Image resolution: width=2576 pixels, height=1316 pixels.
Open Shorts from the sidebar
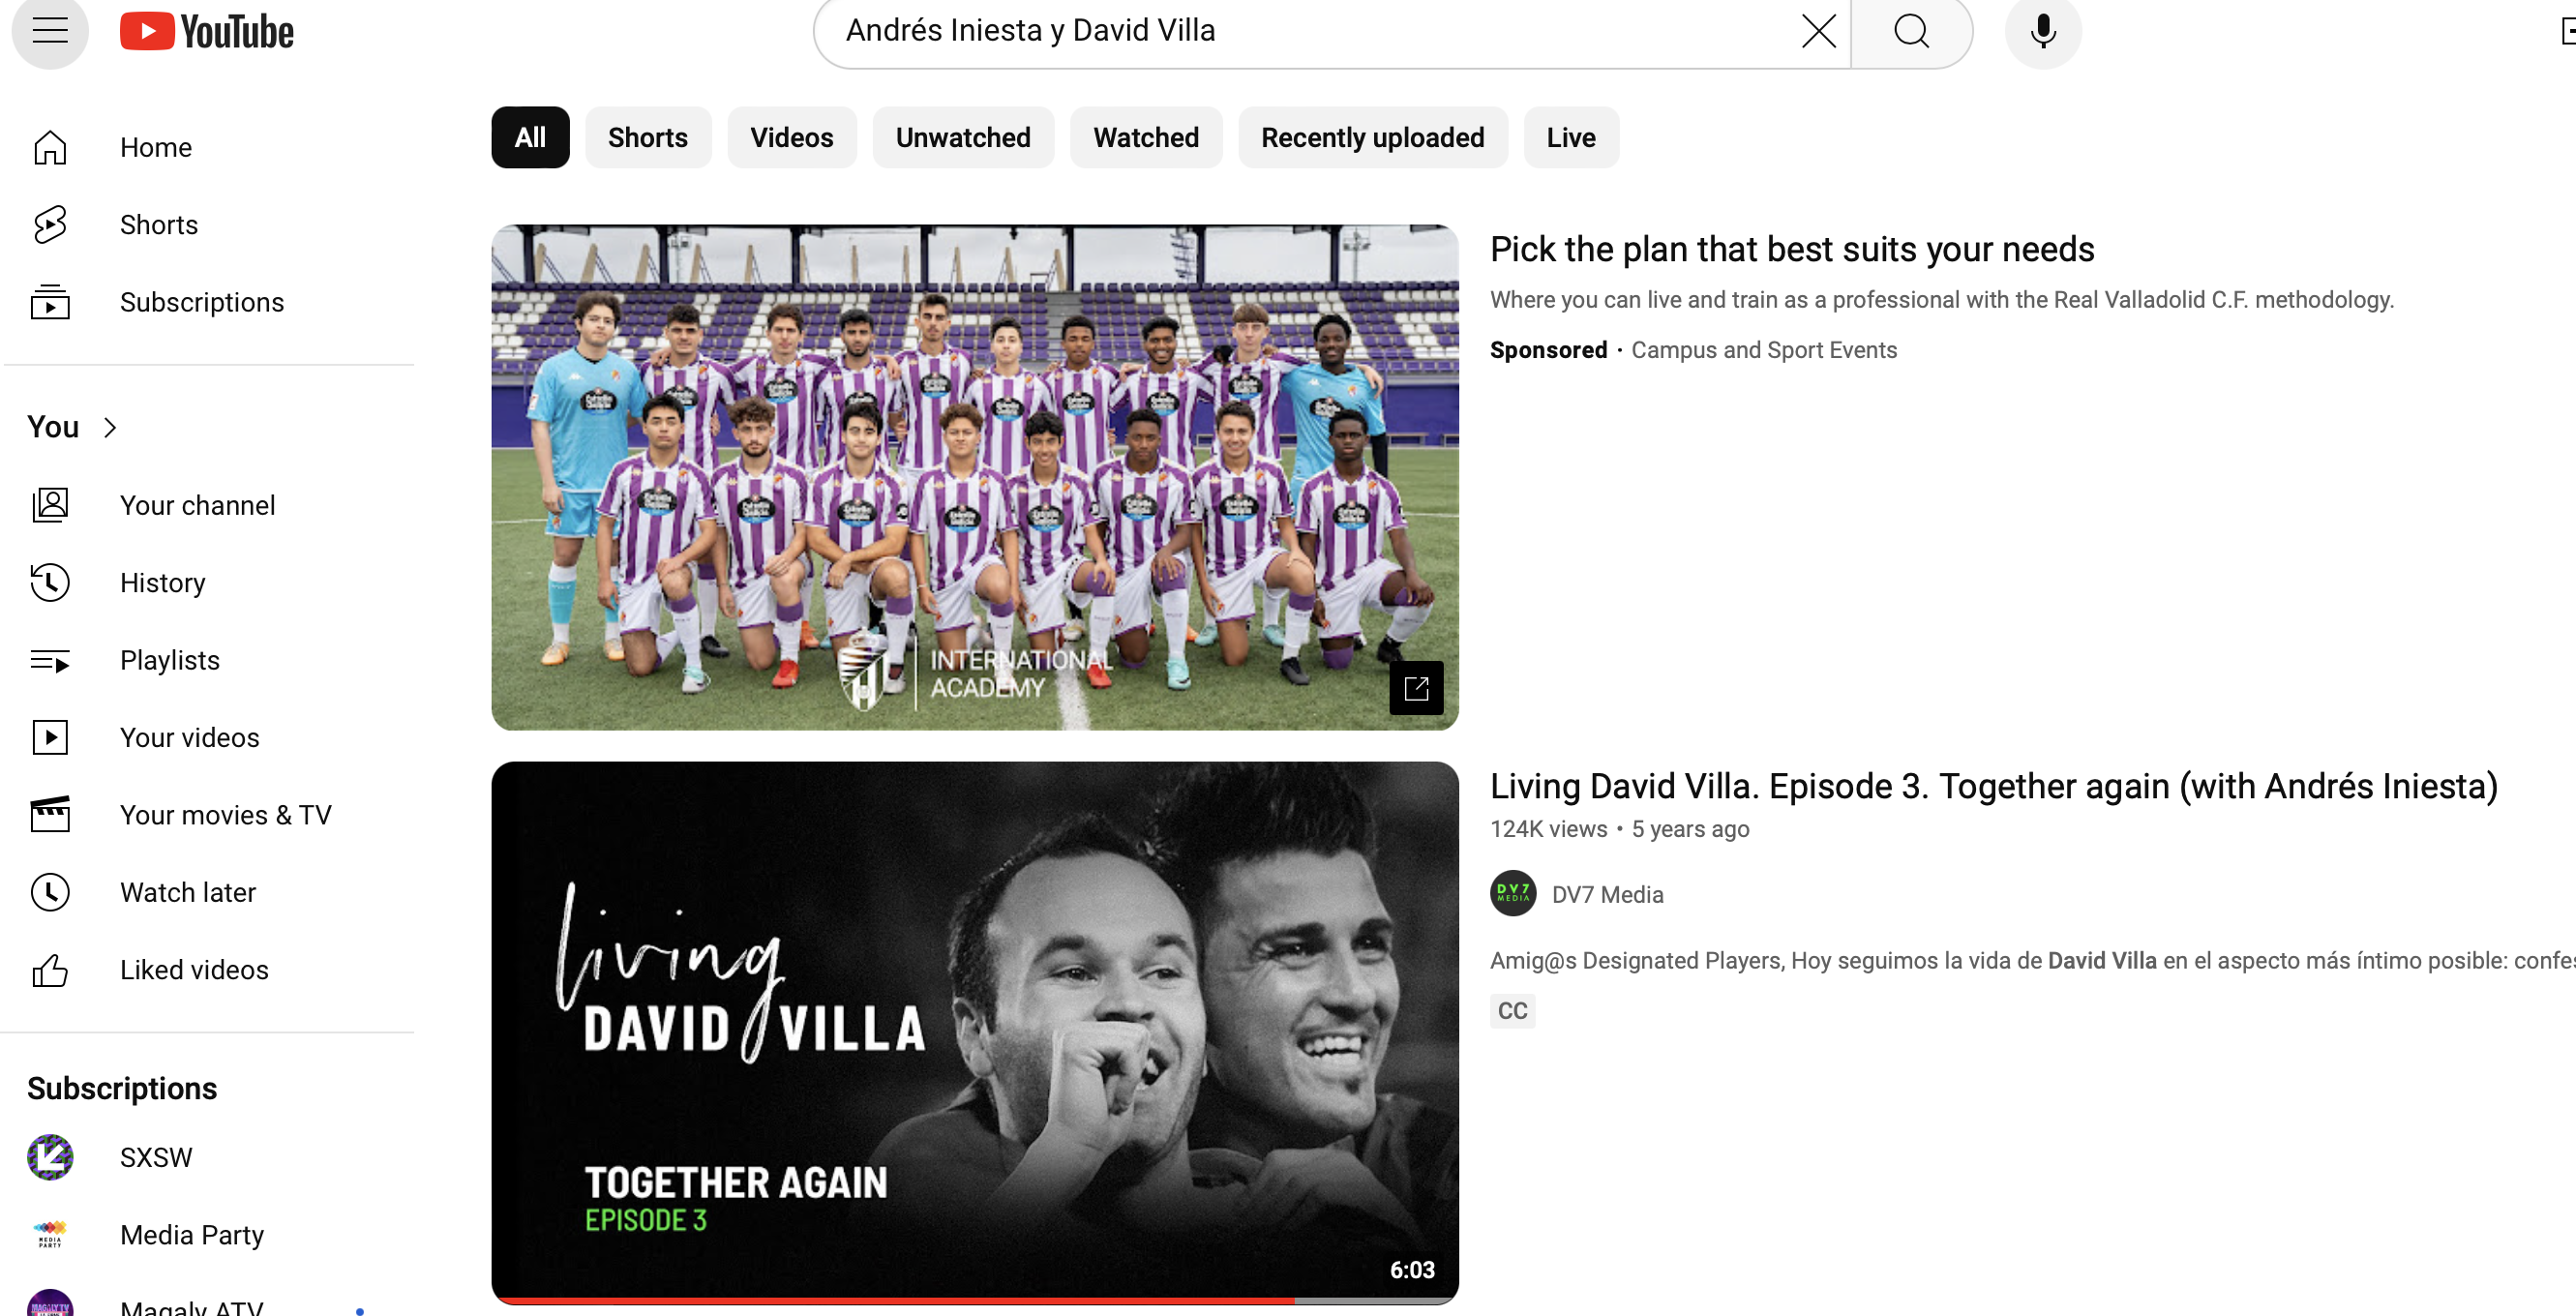(158, 225)
